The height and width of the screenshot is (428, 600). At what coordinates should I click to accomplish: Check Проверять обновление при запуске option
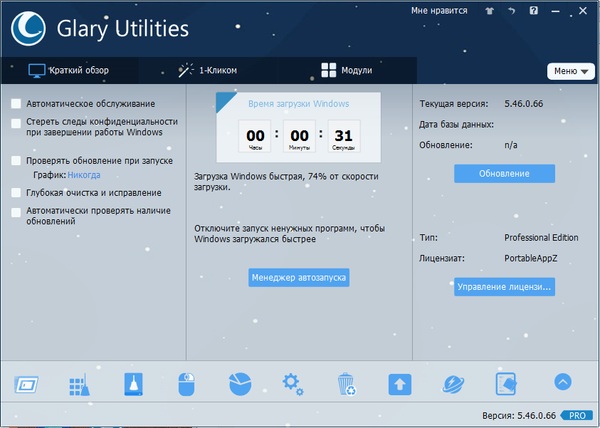(x=16, y=160)
